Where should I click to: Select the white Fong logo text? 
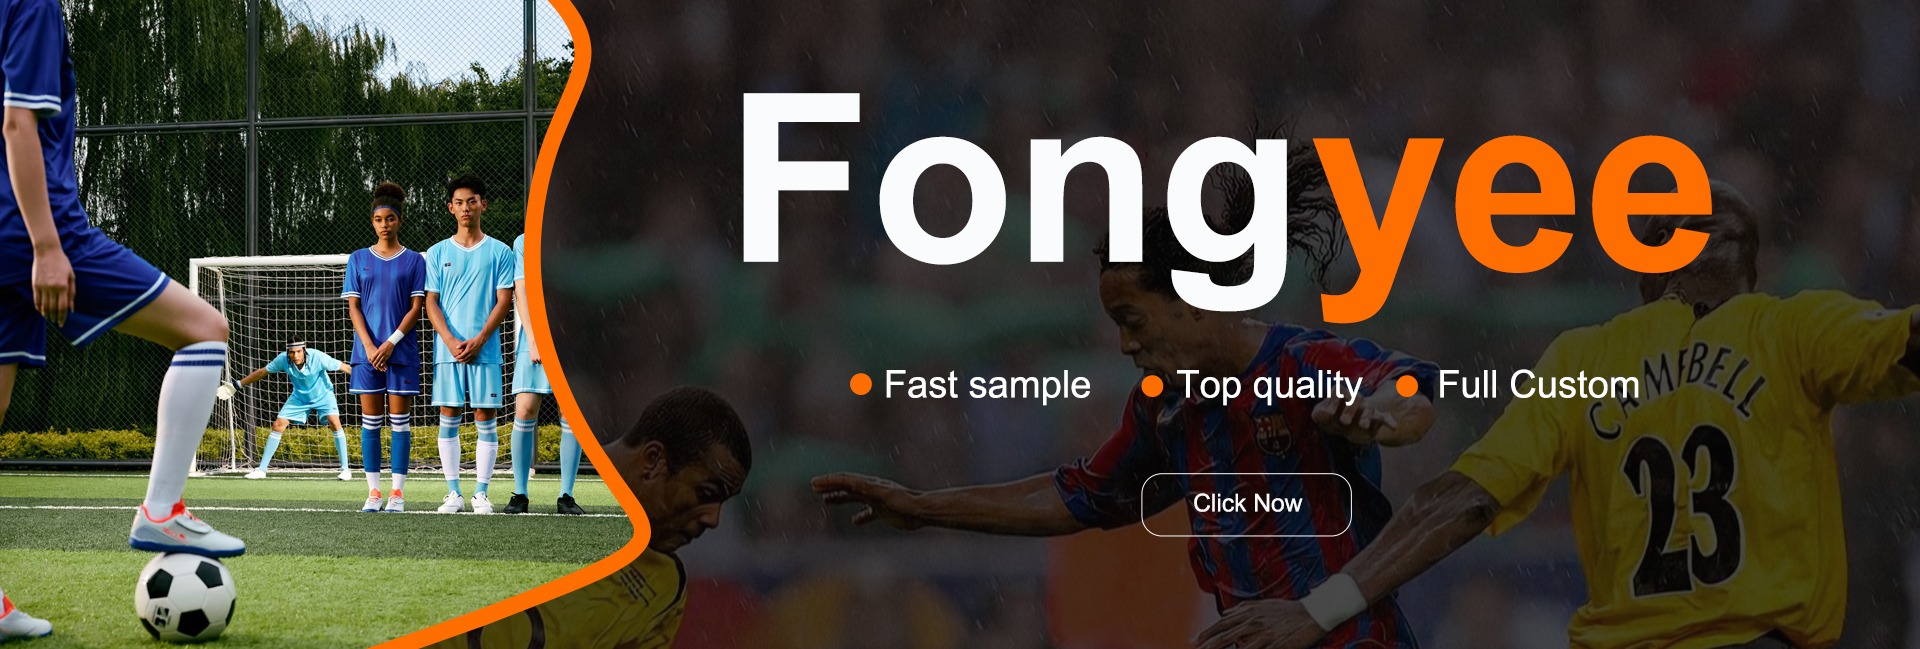pos(1013,200)
